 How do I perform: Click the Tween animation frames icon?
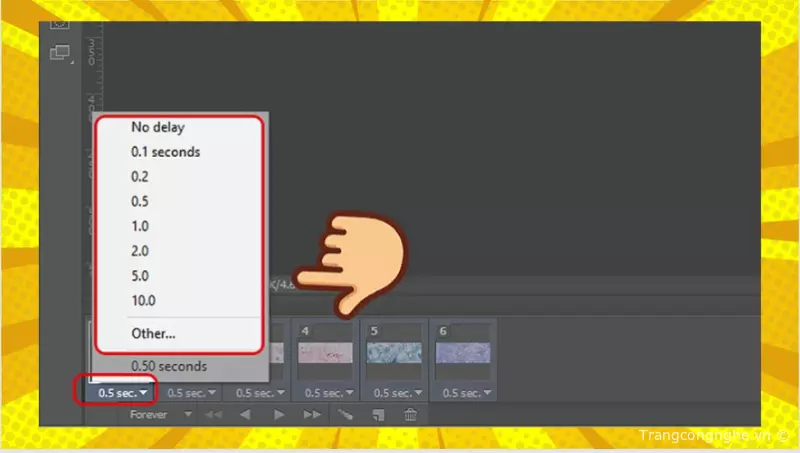pos(346,414)
